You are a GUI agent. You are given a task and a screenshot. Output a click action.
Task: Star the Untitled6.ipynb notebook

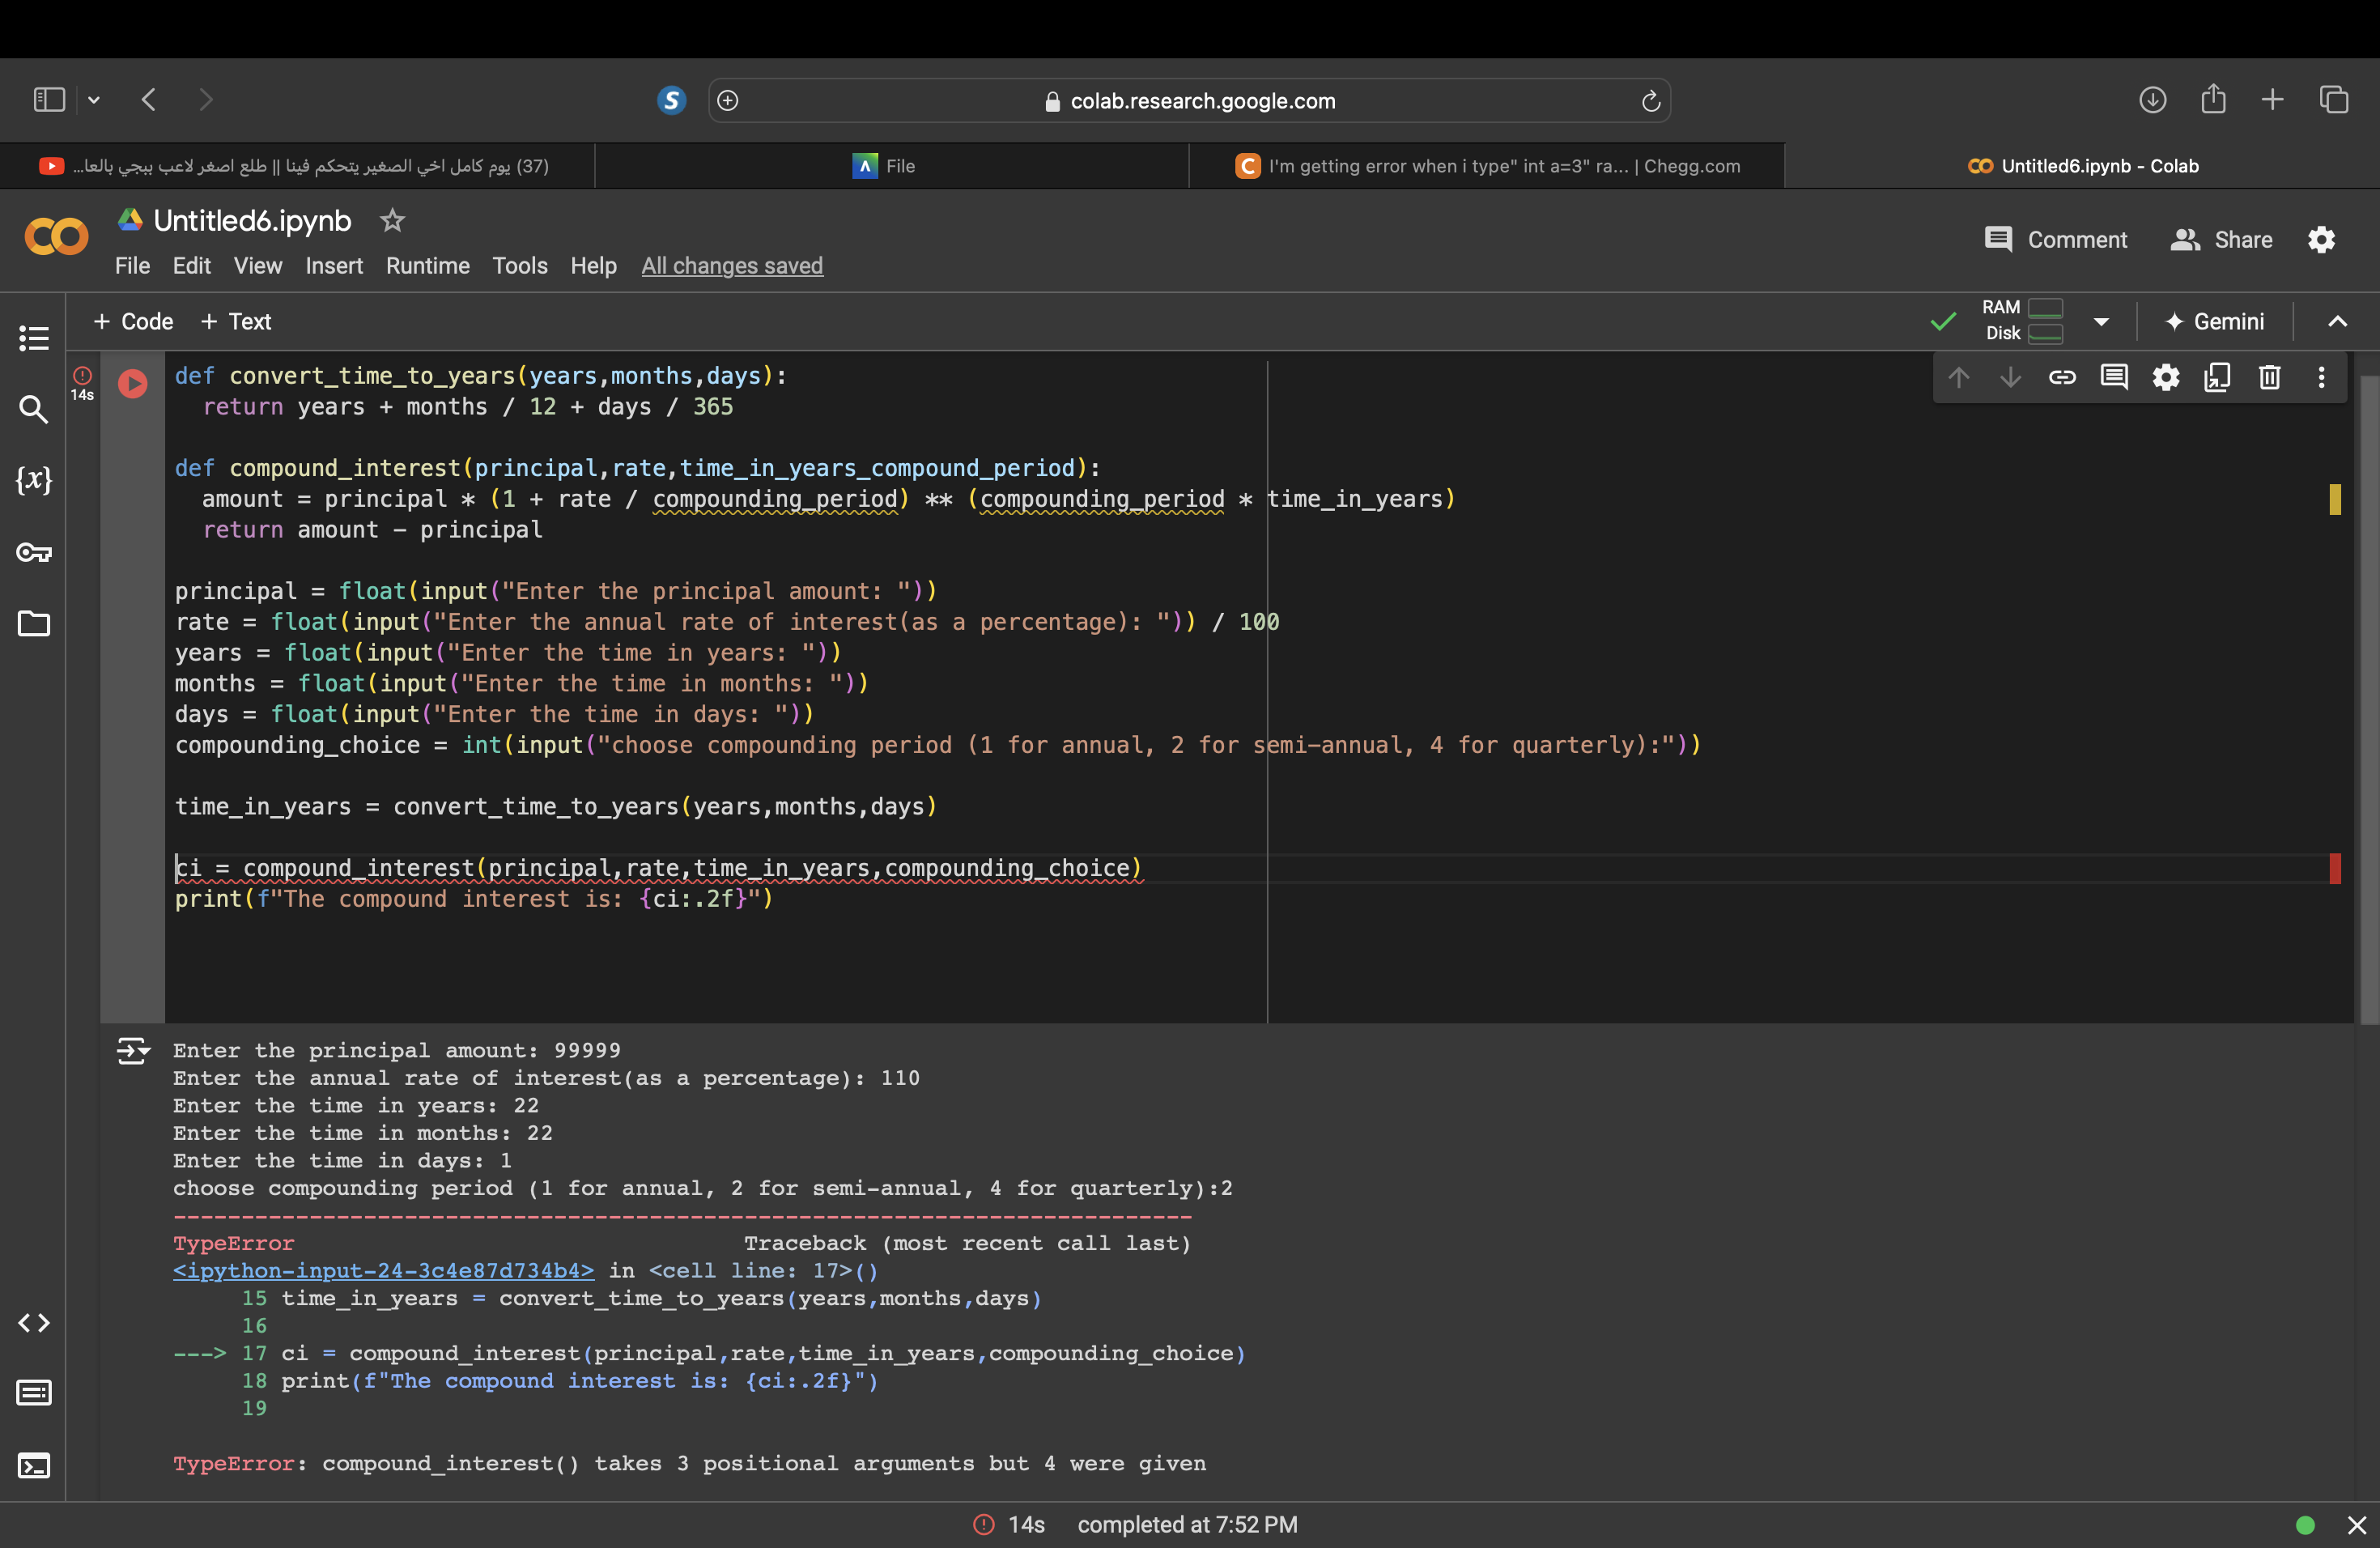coord(392,220)
